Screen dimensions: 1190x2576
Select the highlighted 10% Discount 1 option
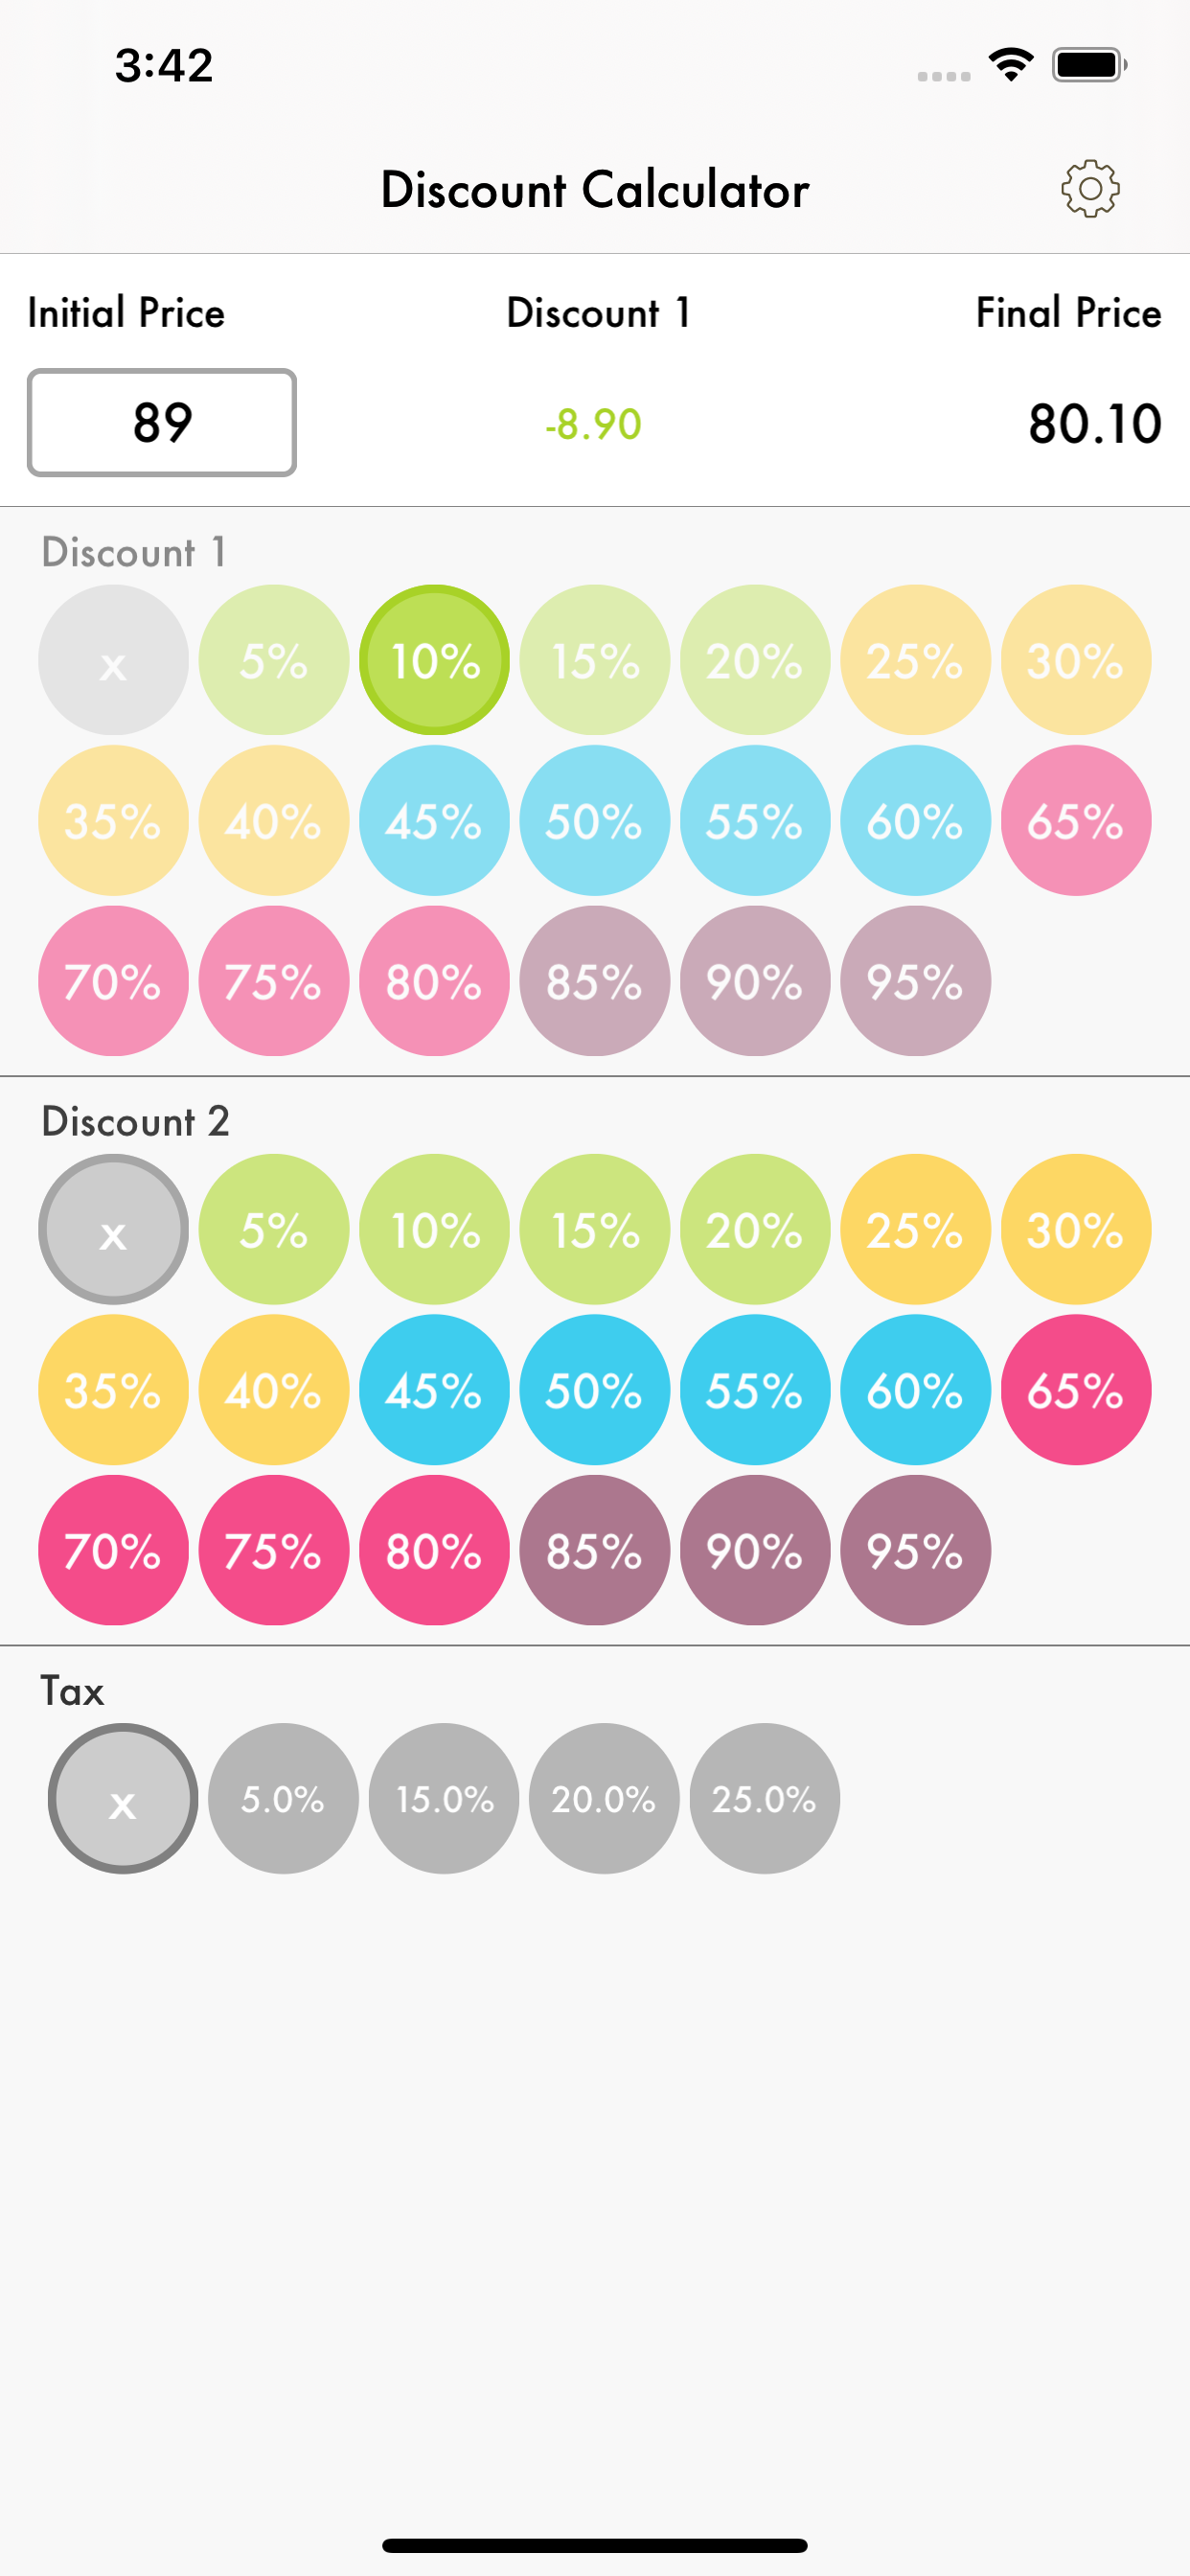[x=433, y=660]
